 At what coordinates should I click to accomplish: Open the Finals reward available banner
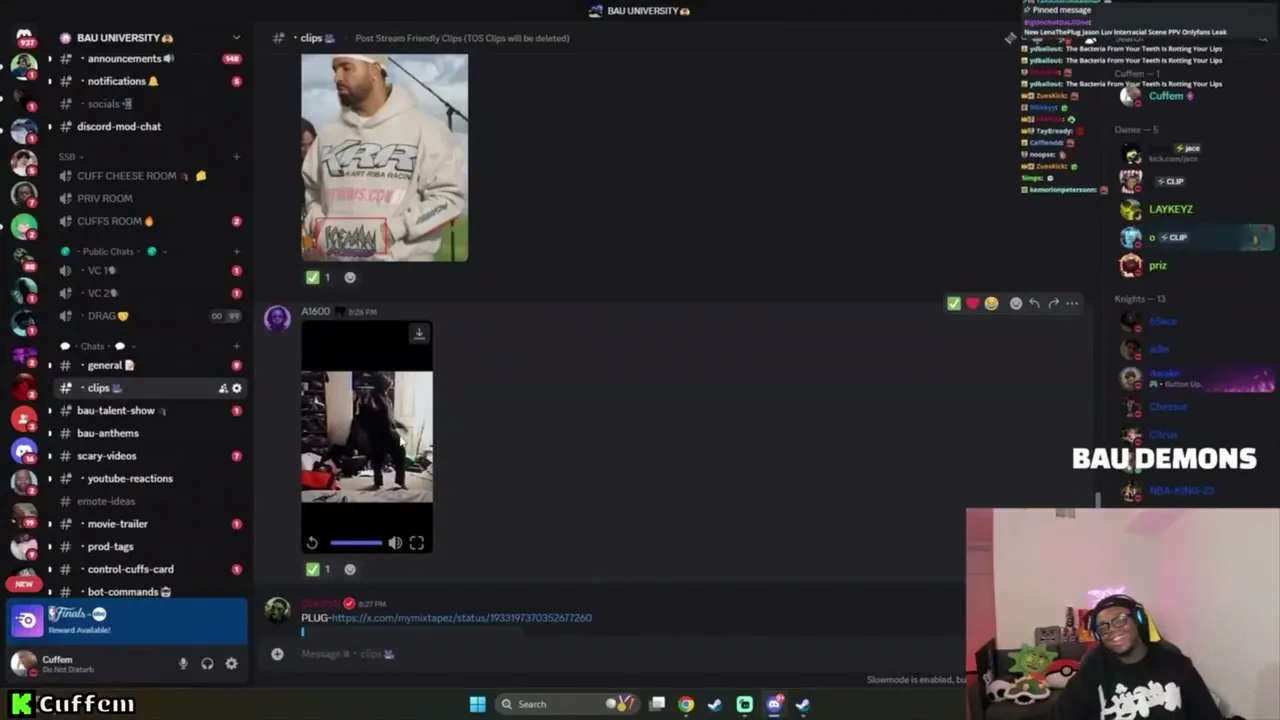[x=127, y=620]
